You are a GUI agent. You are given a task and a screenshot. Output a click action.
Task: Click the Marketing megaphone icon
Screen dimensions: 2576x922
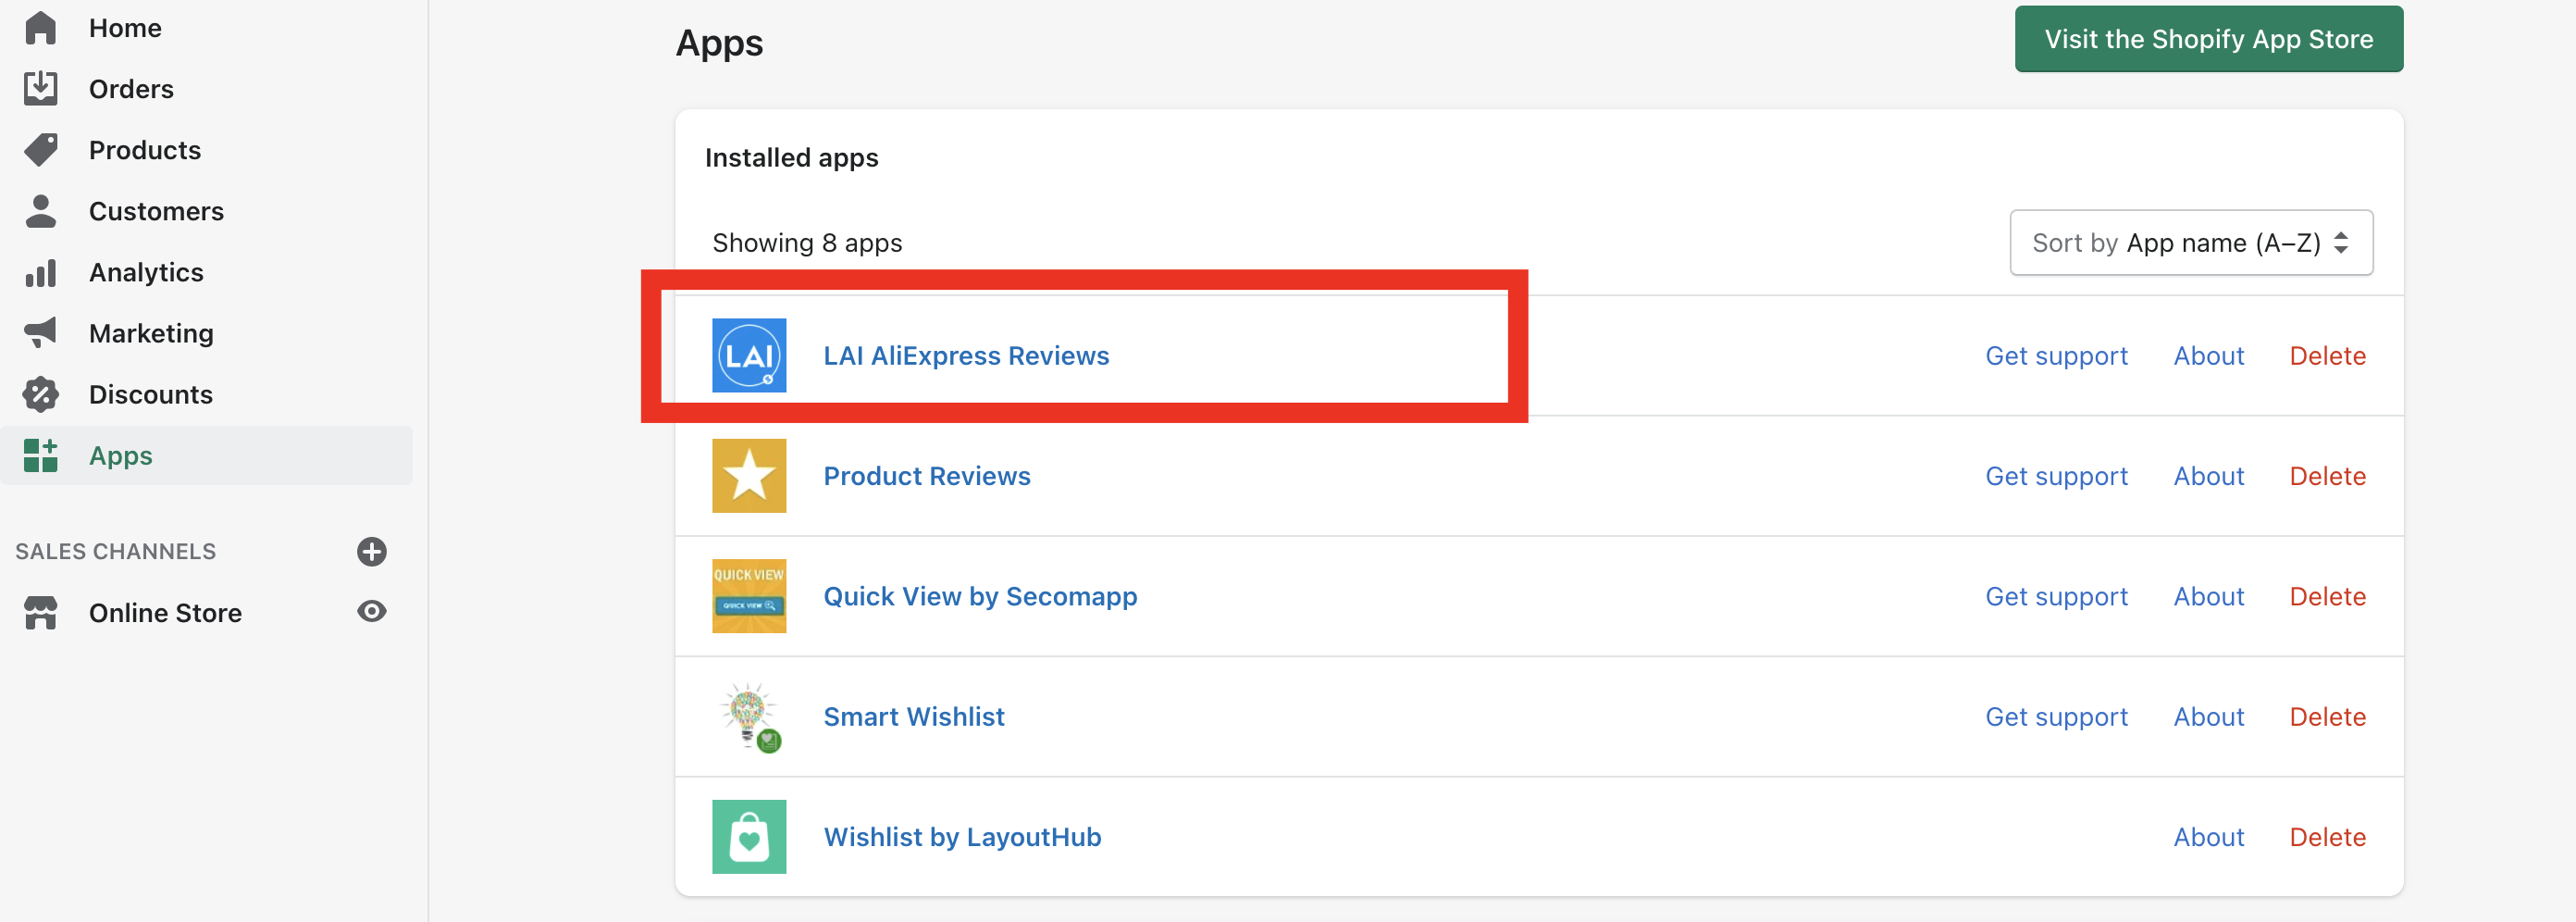click(x=40, y=333)
